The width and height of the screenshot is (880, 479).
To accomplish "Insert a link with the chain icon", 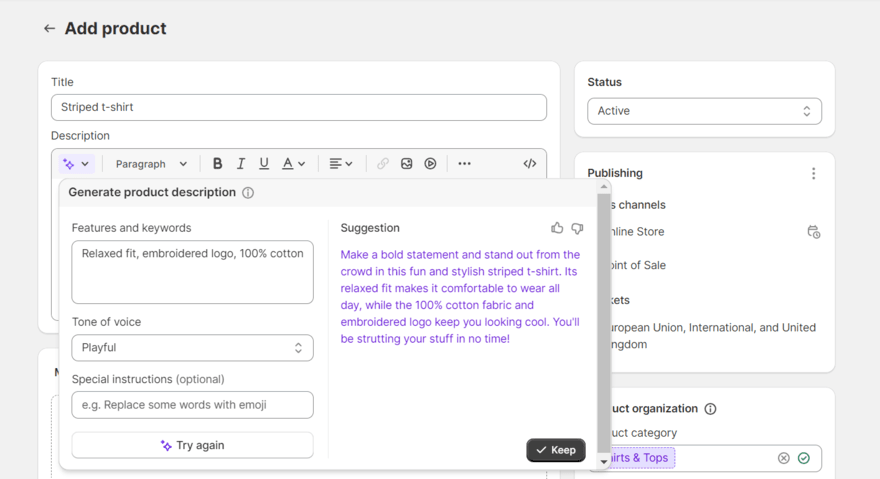I will [383, 163].
